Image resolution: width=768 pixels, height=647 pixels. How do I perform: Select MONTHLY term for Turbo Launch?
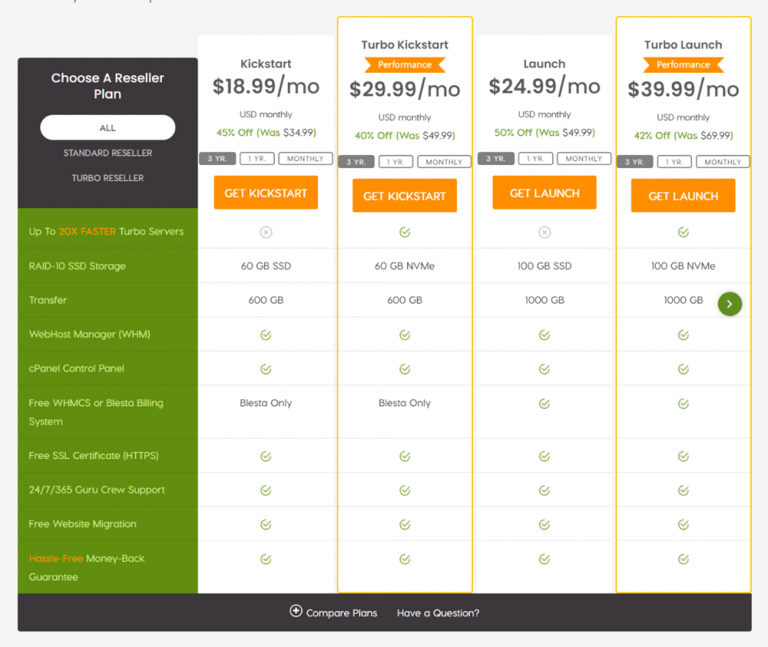pos(723,162)
